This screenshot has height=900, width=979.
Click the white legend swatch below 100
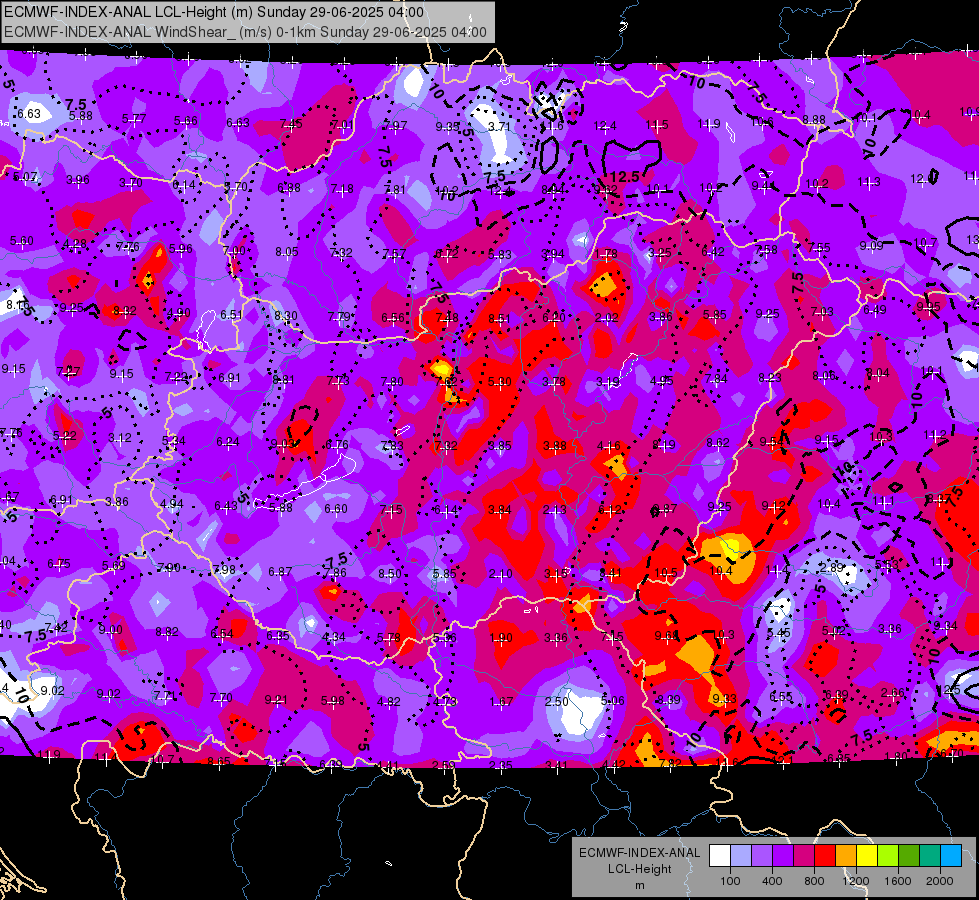pyautogui.click(x=720, y=856)
